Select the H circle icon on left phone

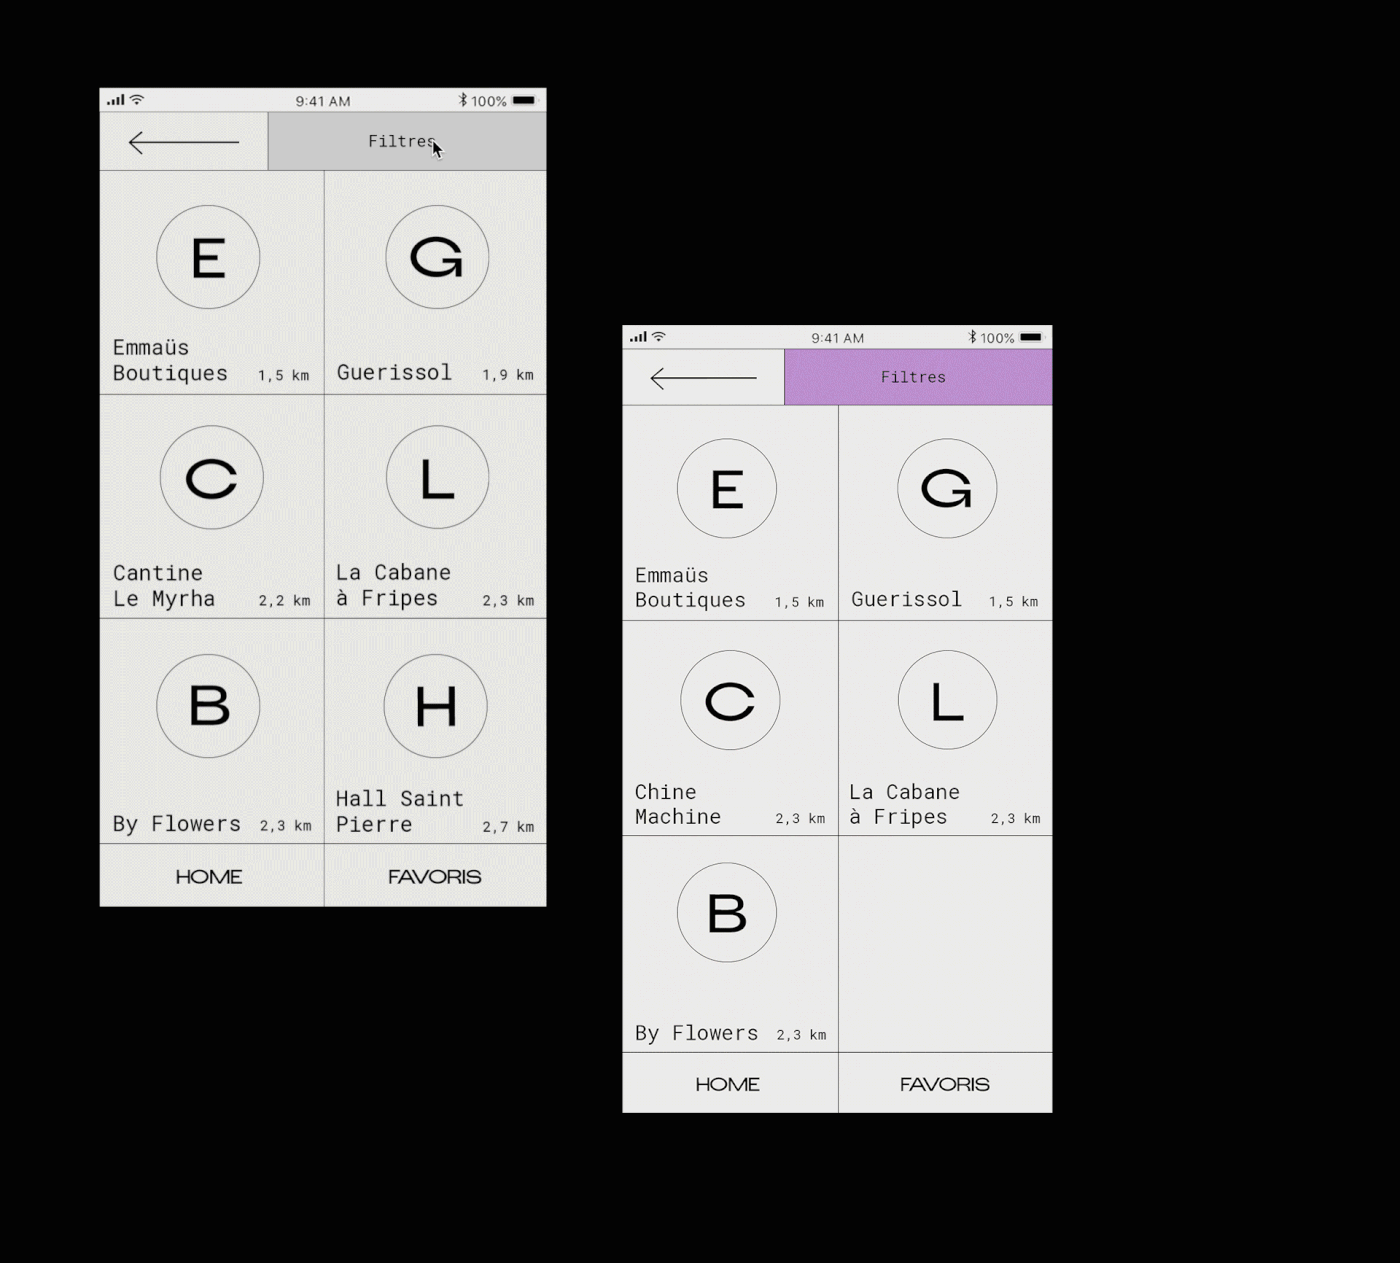point(436,706)
